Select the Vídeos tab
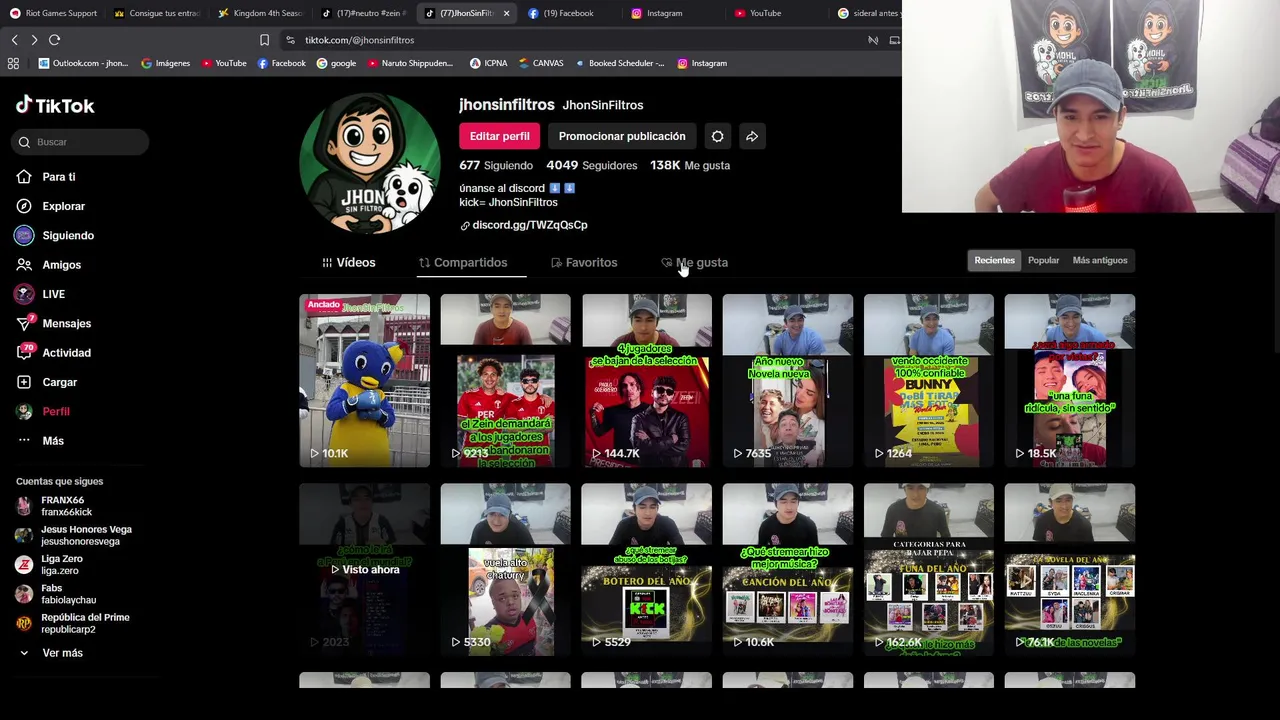Screen dimensions: 1280x720 tap(349, 262)
